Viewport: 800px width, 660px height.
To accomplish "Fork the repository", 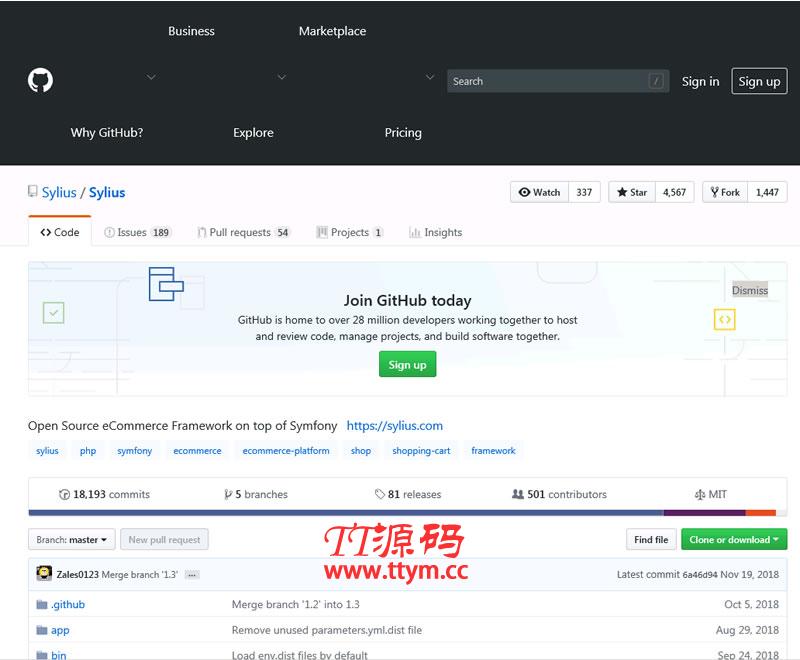I will tap(725, 192).
